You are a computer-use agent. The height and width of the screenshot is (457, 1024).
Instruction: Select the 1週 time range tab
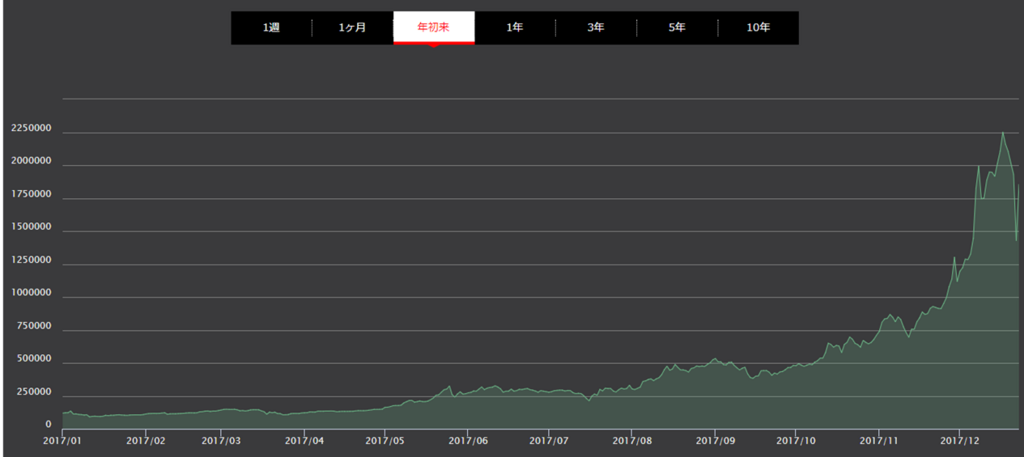point(271,28)
